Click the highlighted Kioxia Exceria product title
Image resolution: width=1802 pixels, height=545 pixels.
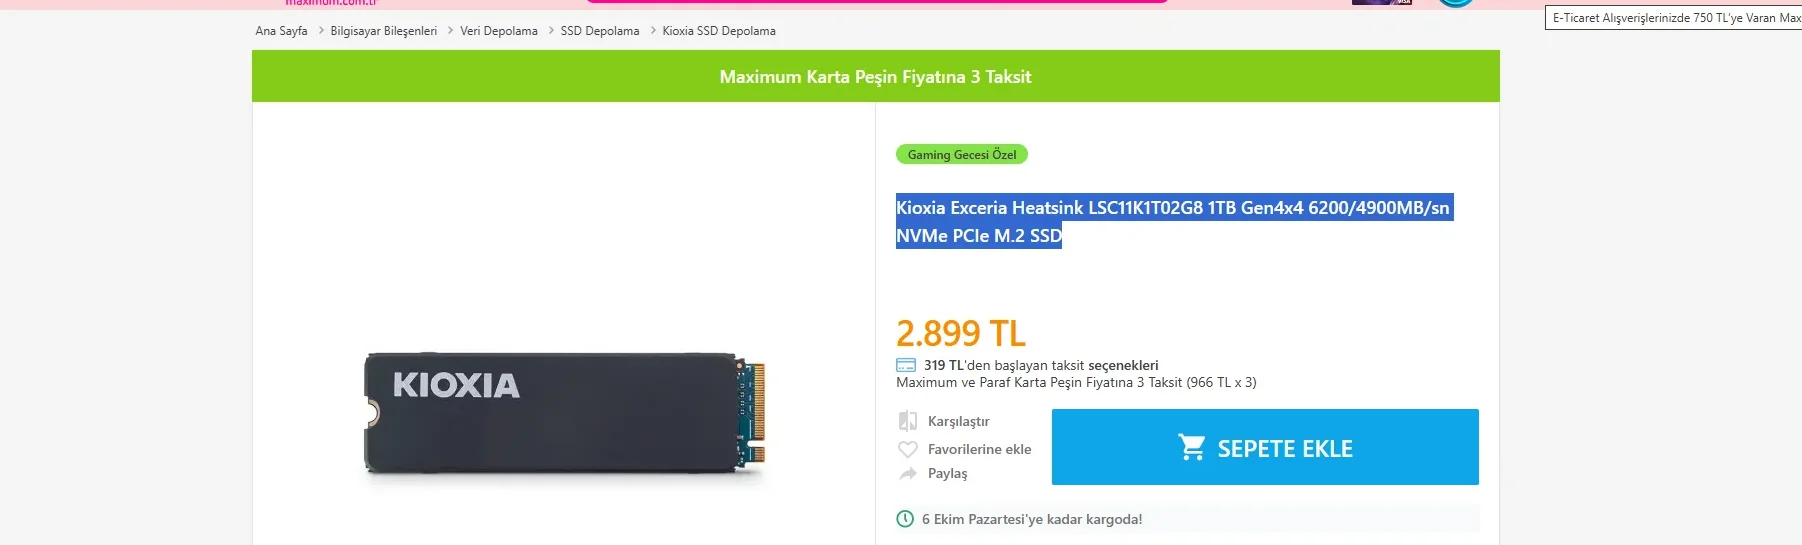(1172, 208)
